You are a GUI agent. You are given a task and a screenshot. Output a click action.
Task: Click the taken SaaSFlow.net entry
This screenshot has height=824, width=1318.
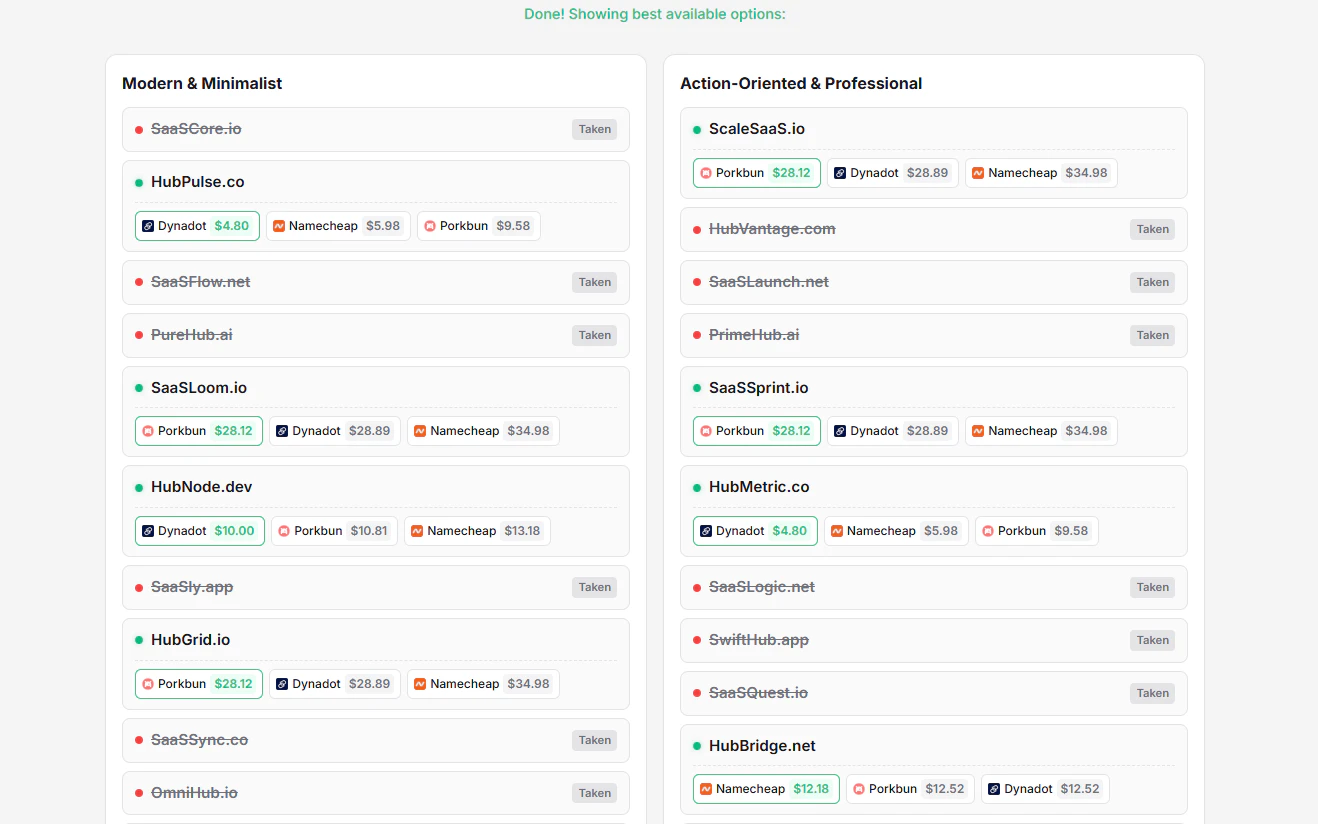point(376,282)
